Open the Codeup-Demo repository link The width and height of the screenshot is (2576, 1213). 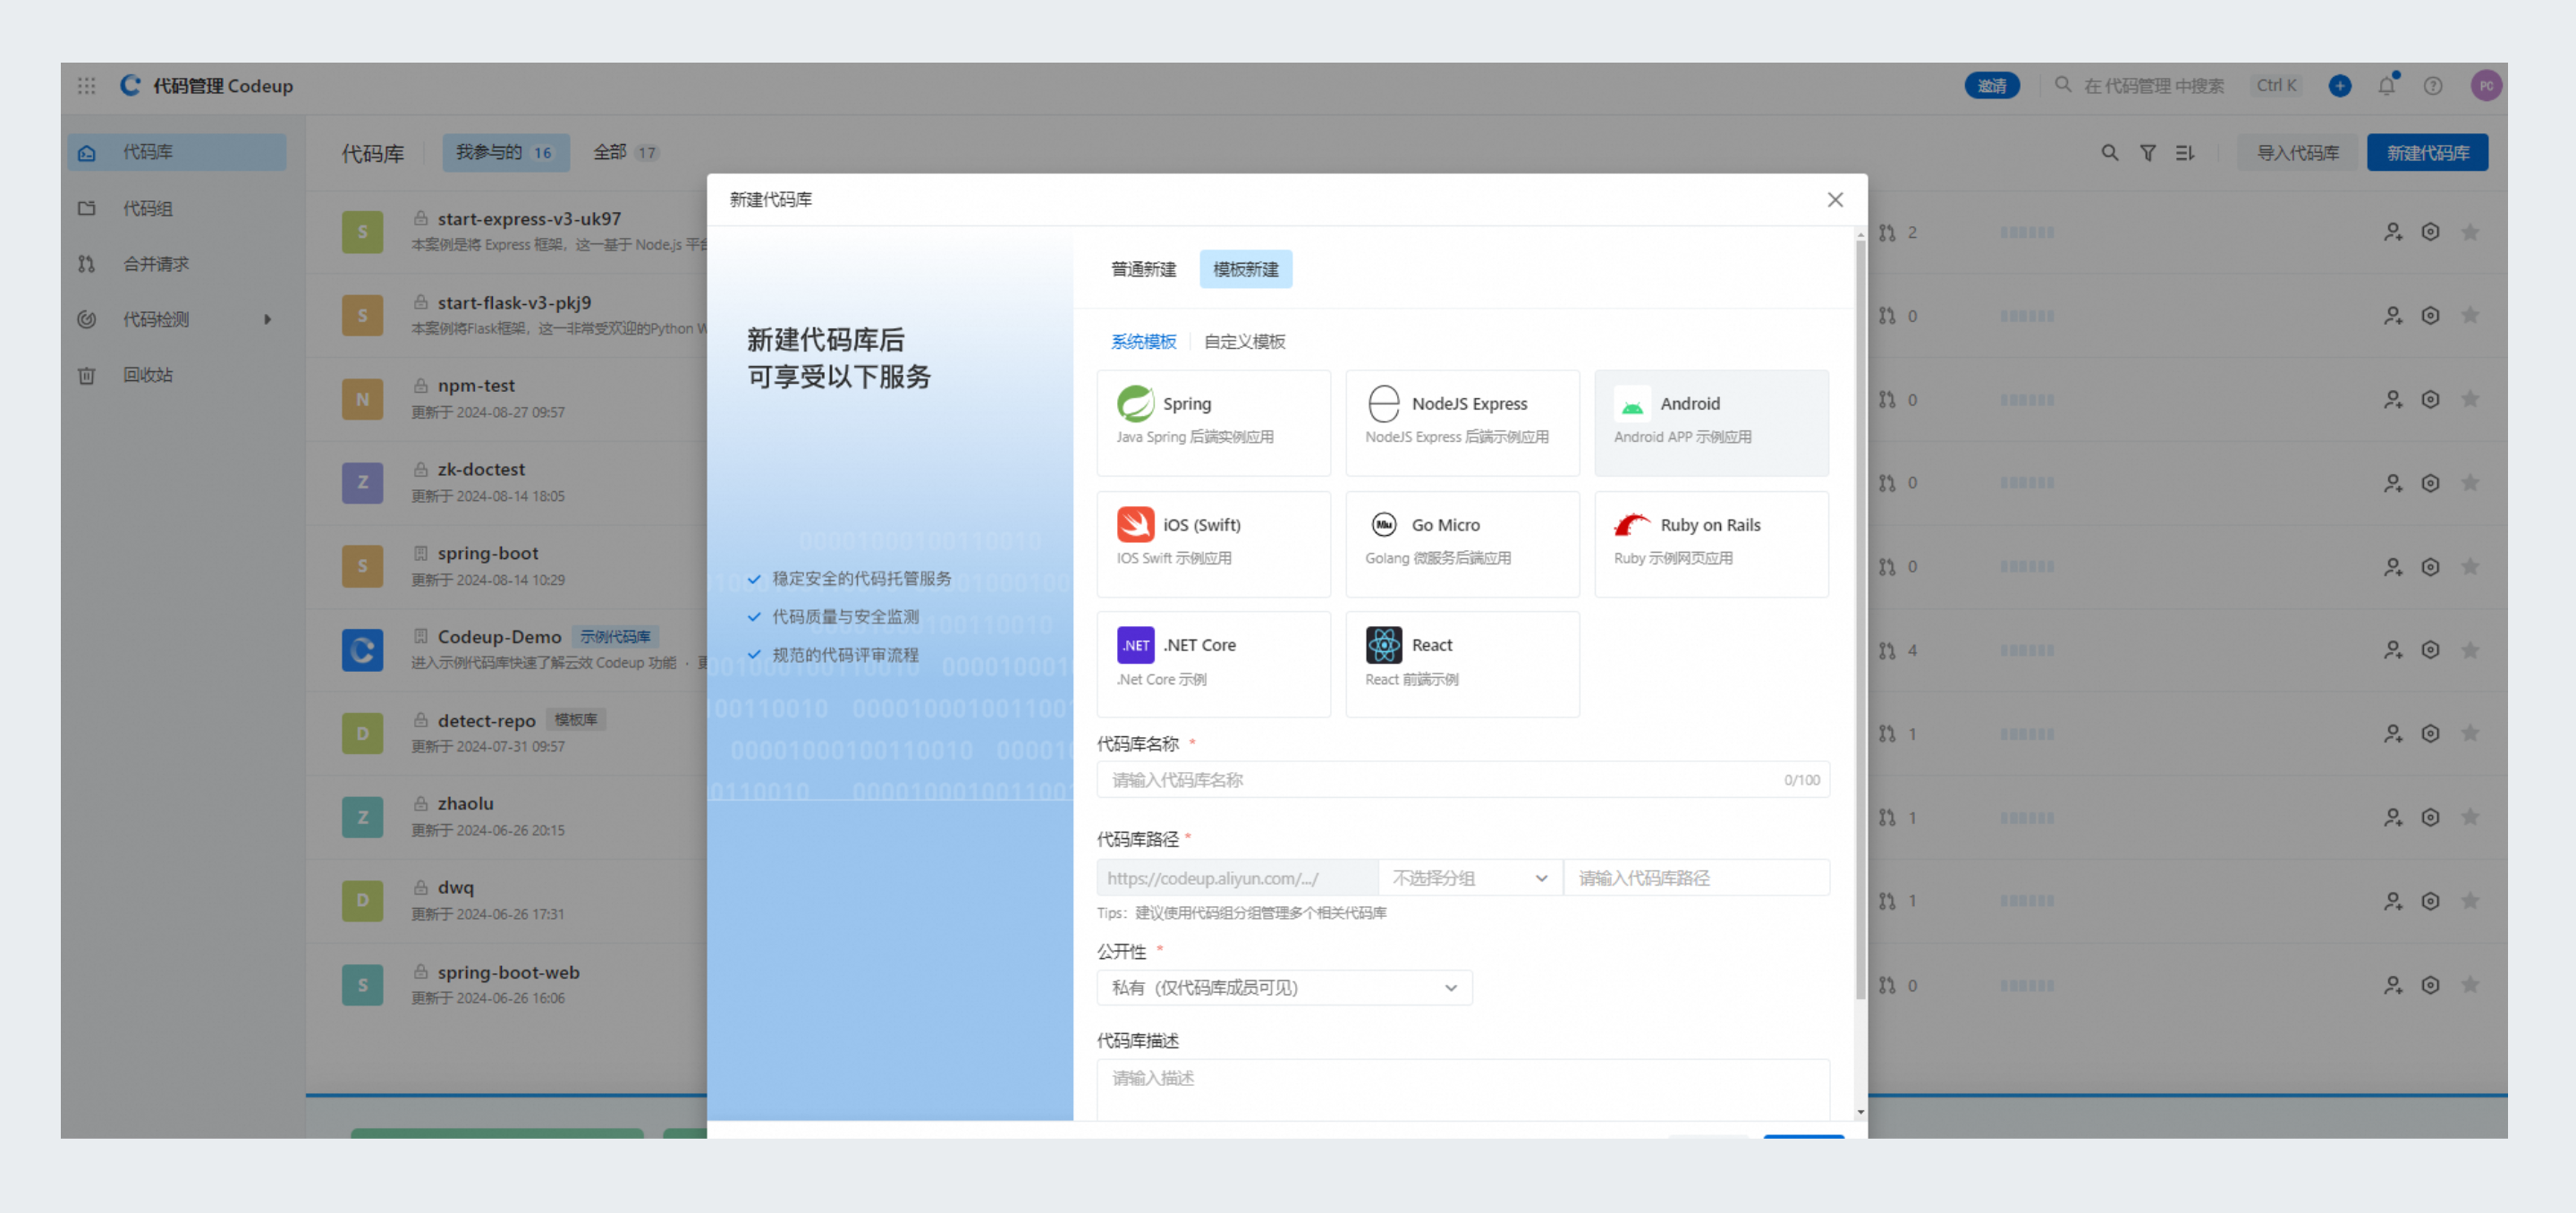click(x=499, y=637)
